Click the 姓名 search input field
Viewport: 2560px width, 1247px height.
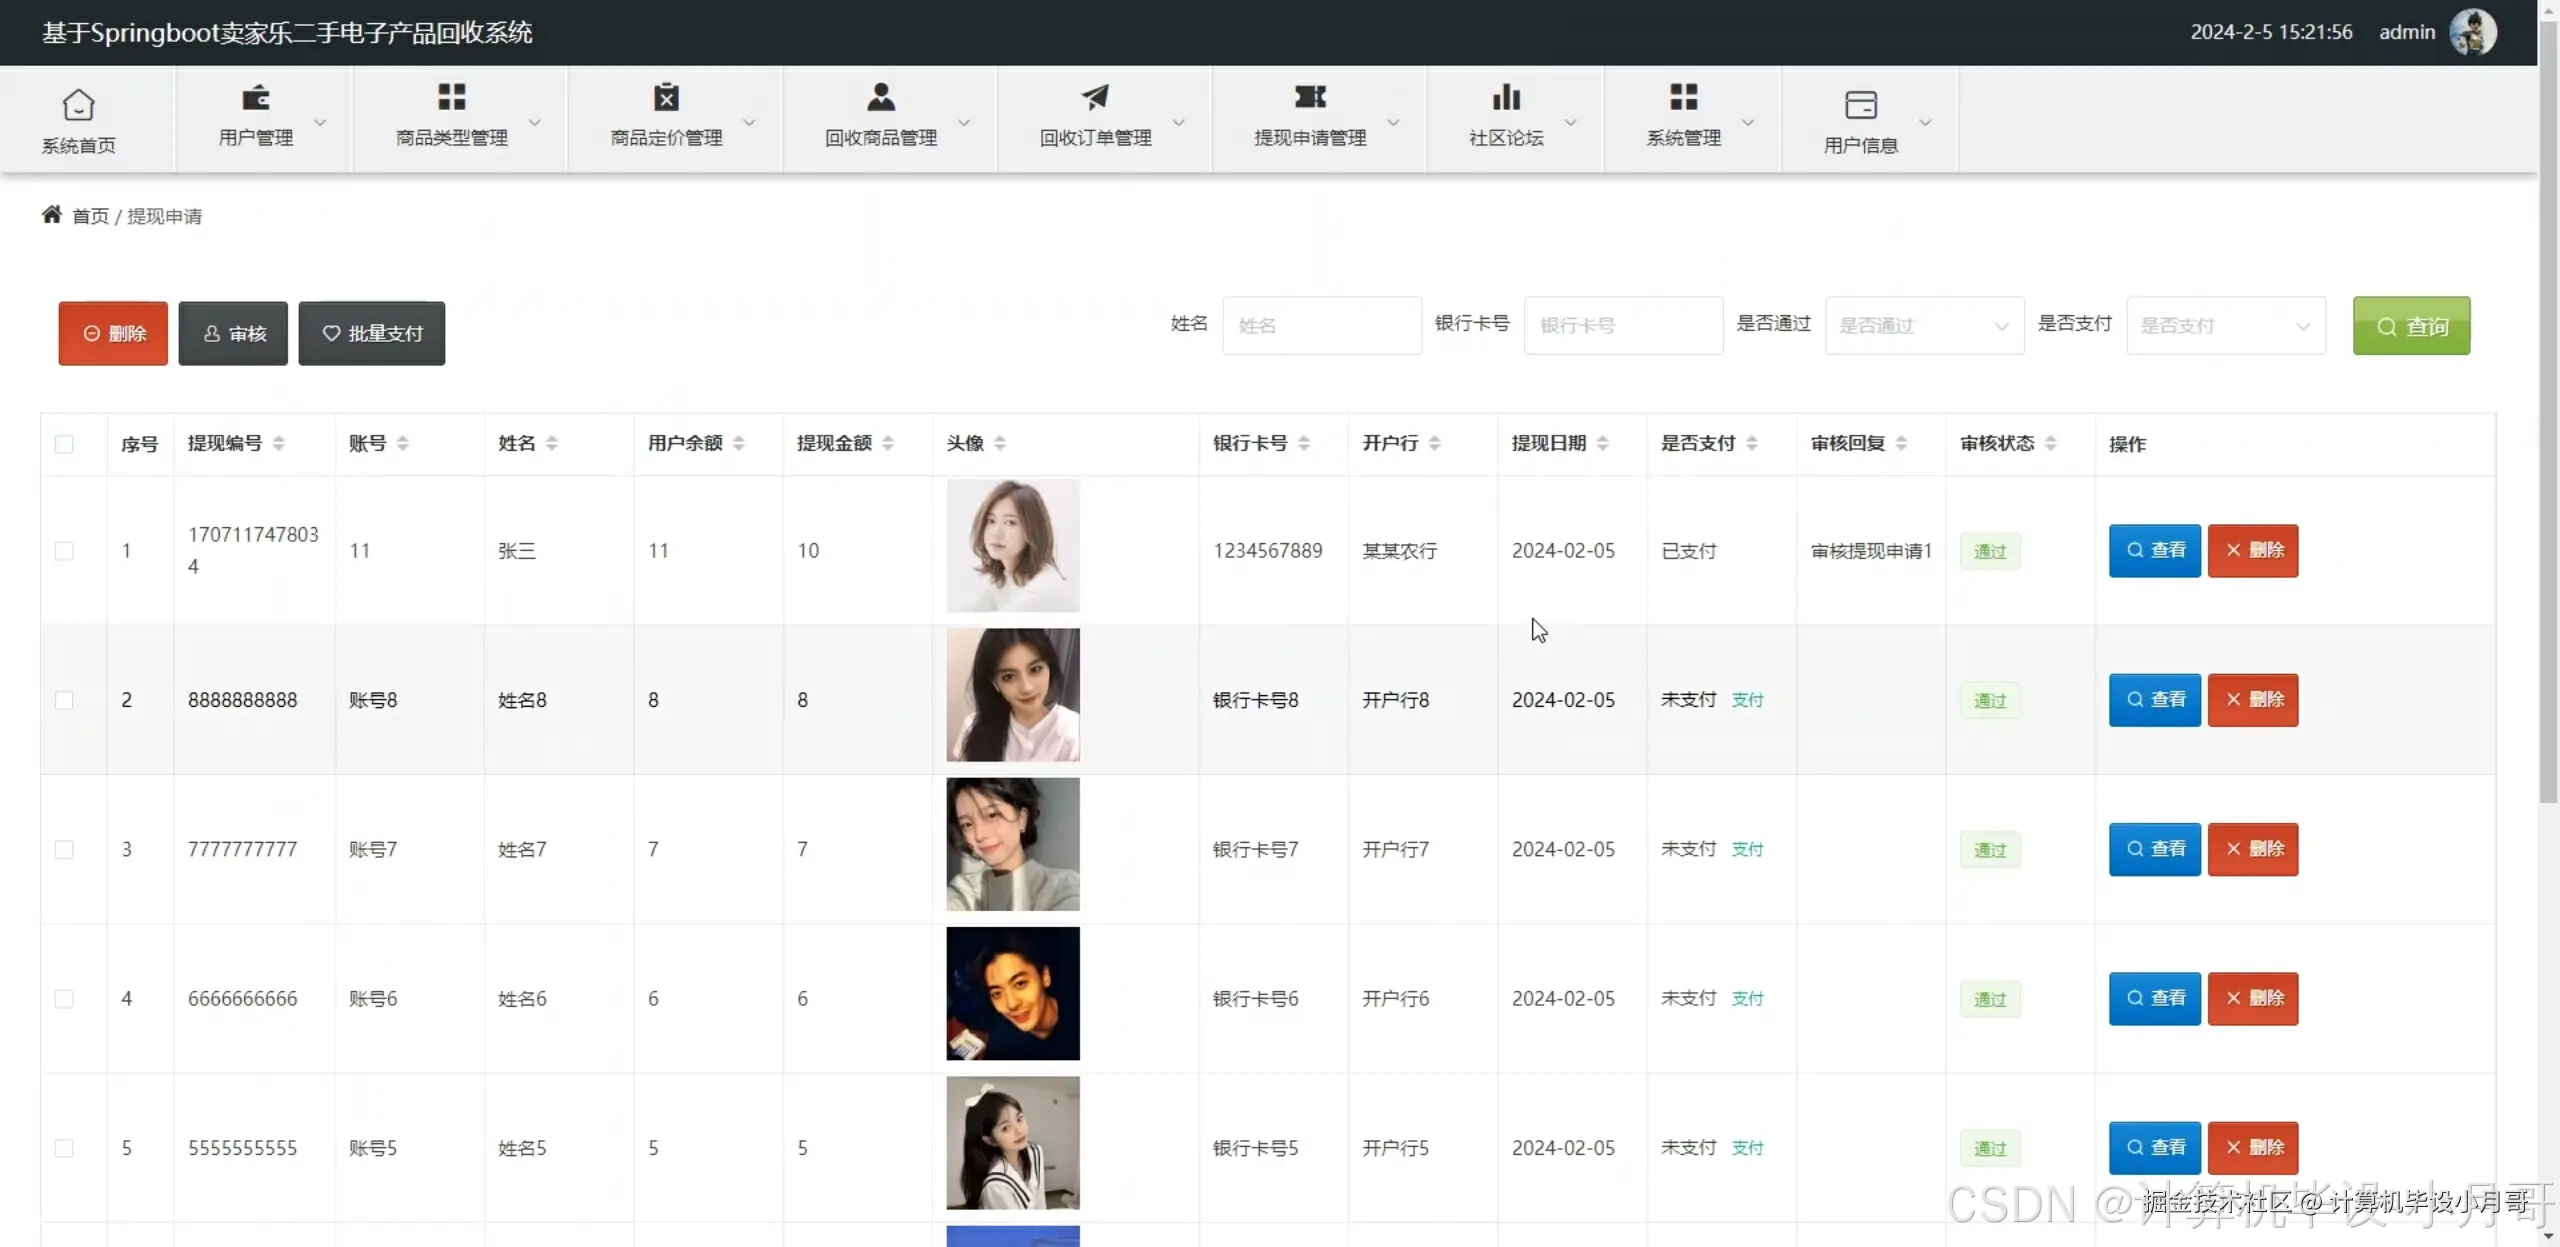click(1321, 326)
